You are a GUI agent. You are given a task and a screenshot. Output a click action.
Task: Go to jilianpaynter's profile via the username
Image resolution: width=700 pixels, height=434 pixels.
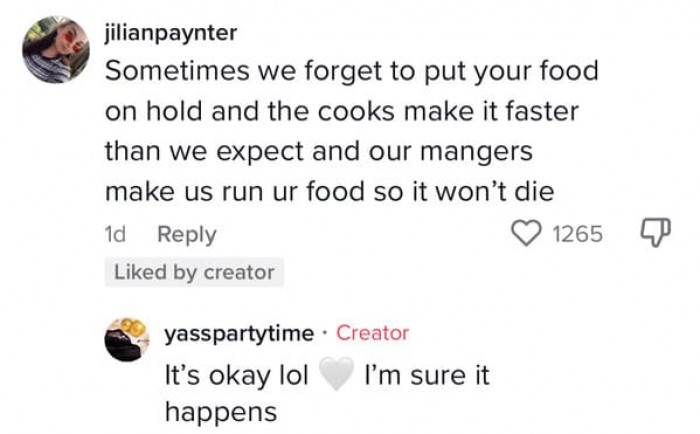[170, 33]
